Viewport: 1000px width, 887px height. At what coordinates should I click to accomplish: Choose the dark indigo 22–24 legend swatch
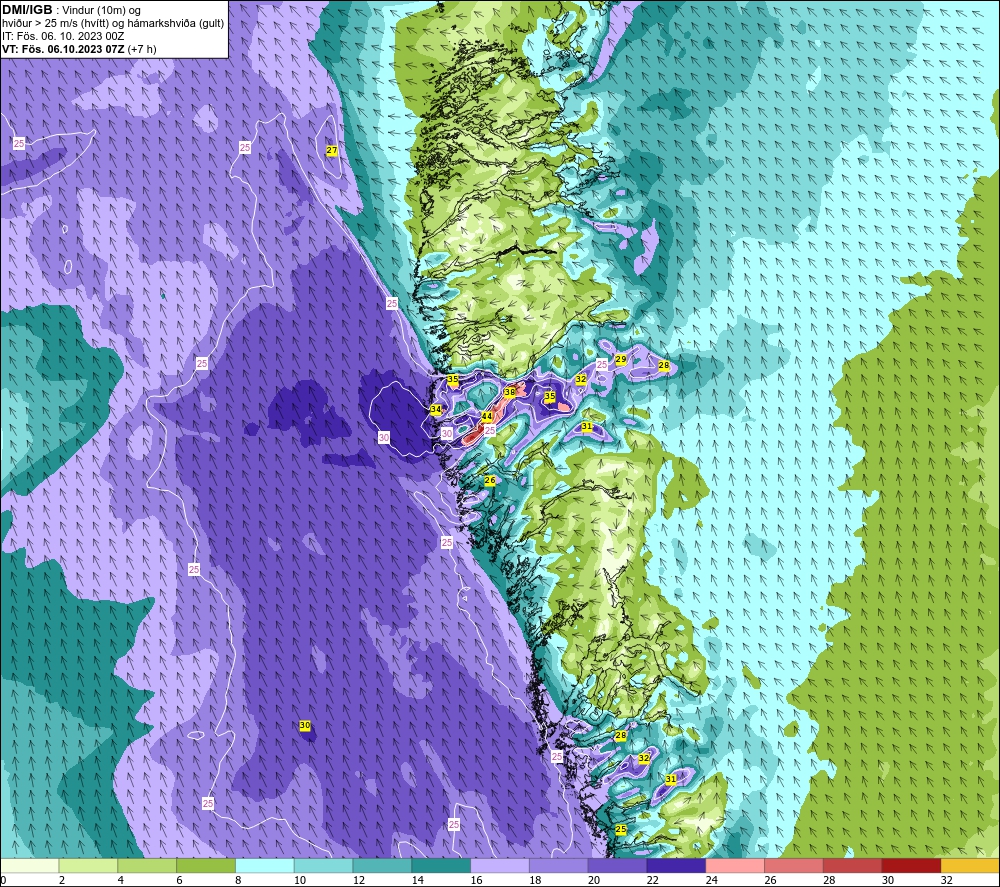coord(676,865)
